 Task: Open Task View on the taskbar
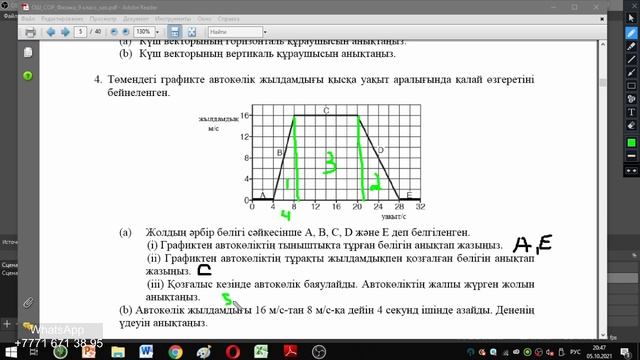tap(34, 352)
